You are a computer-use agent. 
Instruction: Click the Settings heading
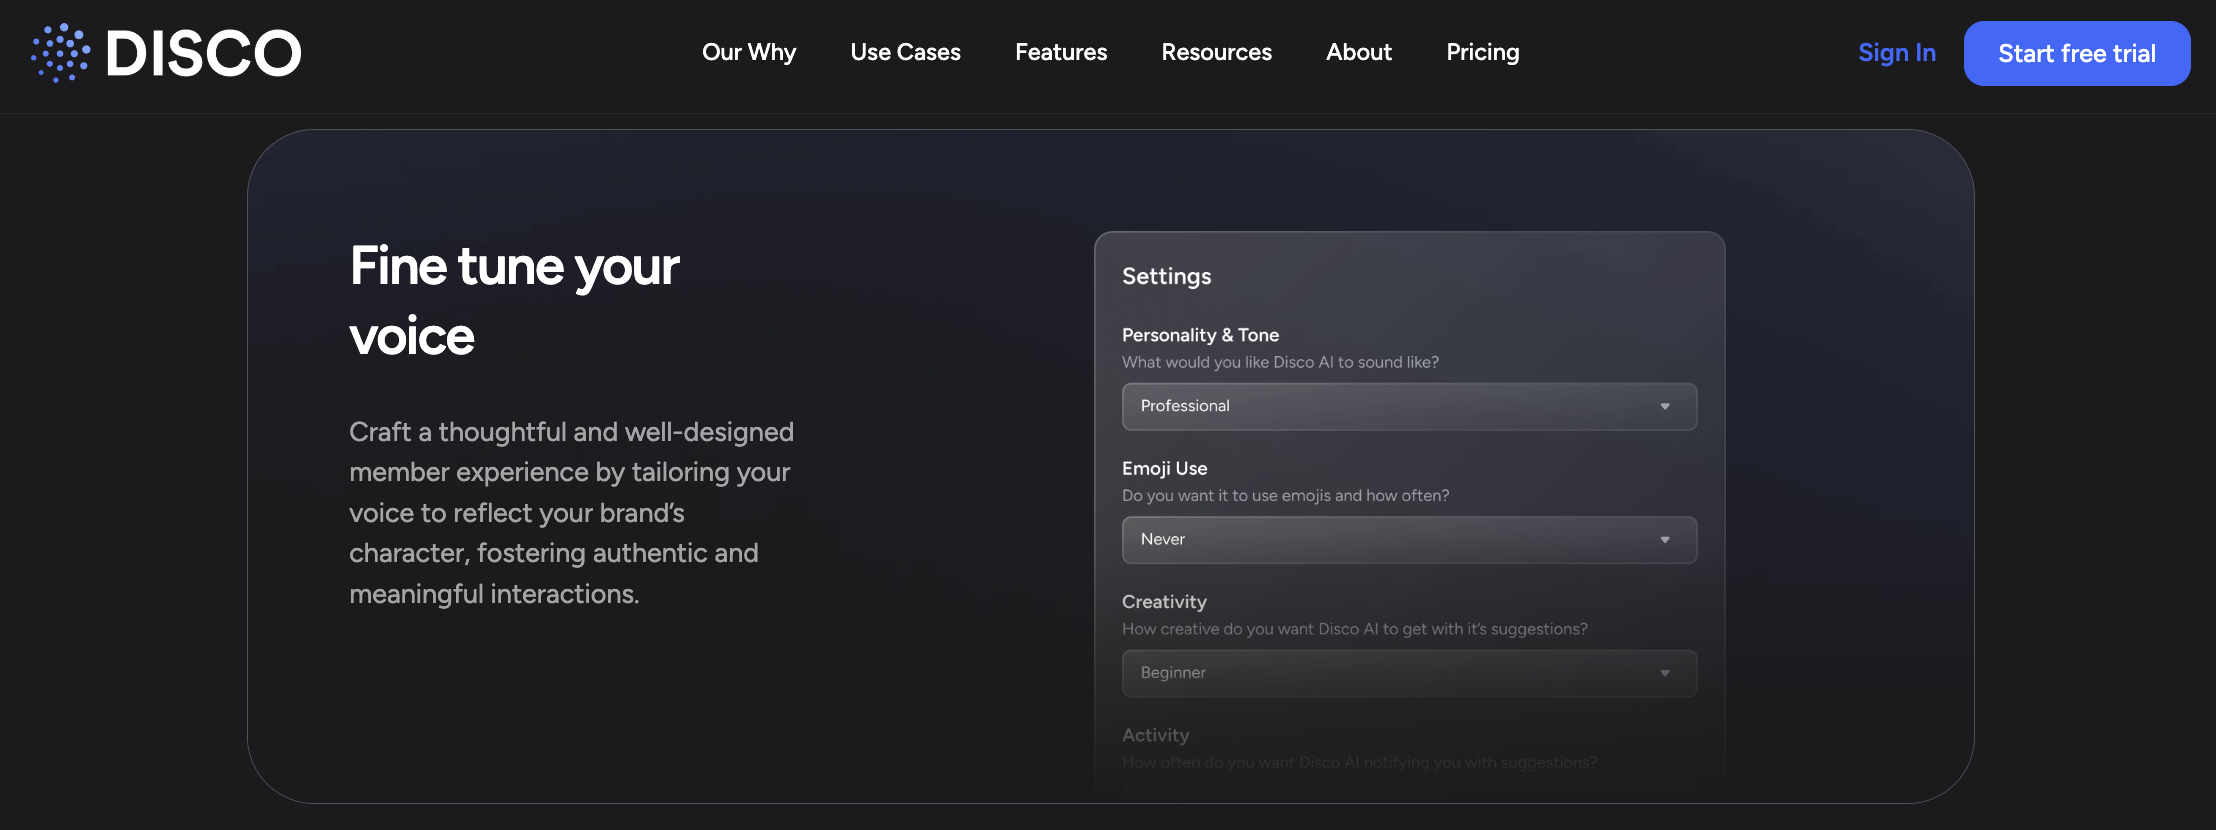[x=1166, y=277]
